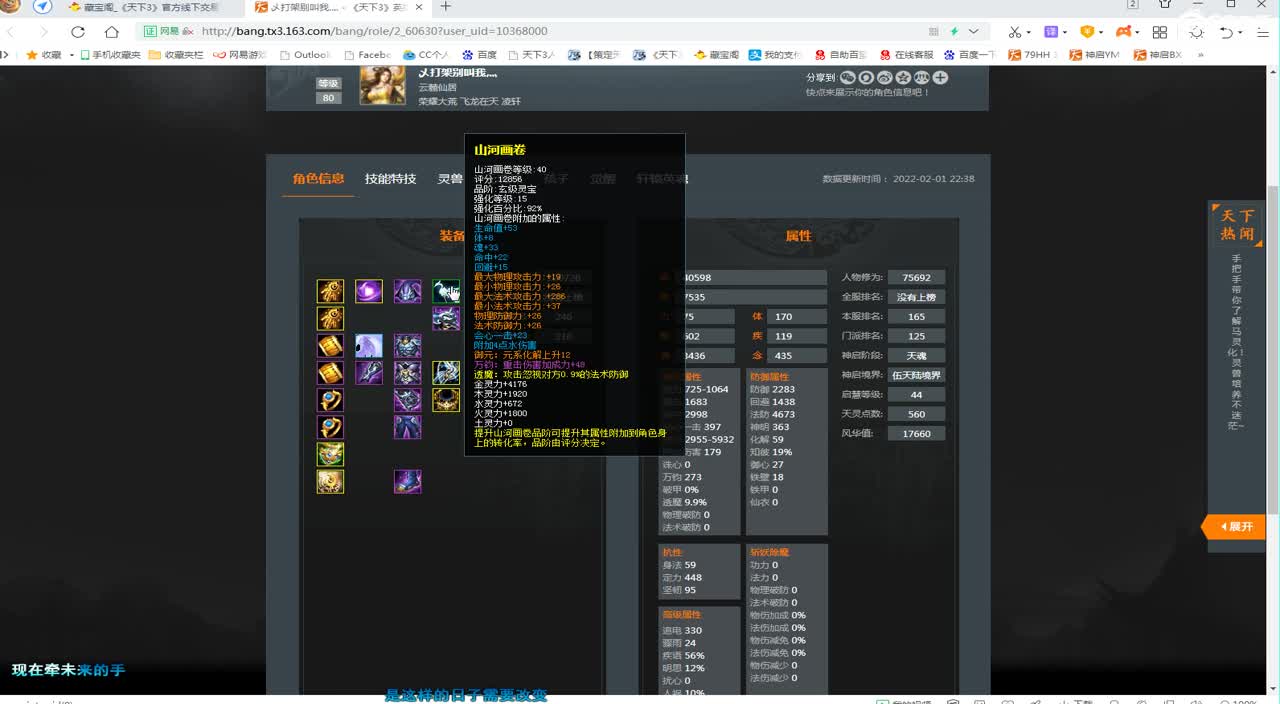The height and width of the screenshot is (704, 1280).
Task: Click the light-blue cloak equipment icon
Action: 369,346
